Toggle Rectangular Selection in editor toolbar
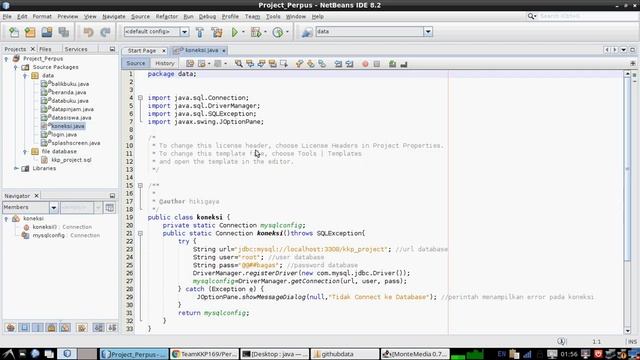Viewport: 640px width, 360px height. [284, 64]
